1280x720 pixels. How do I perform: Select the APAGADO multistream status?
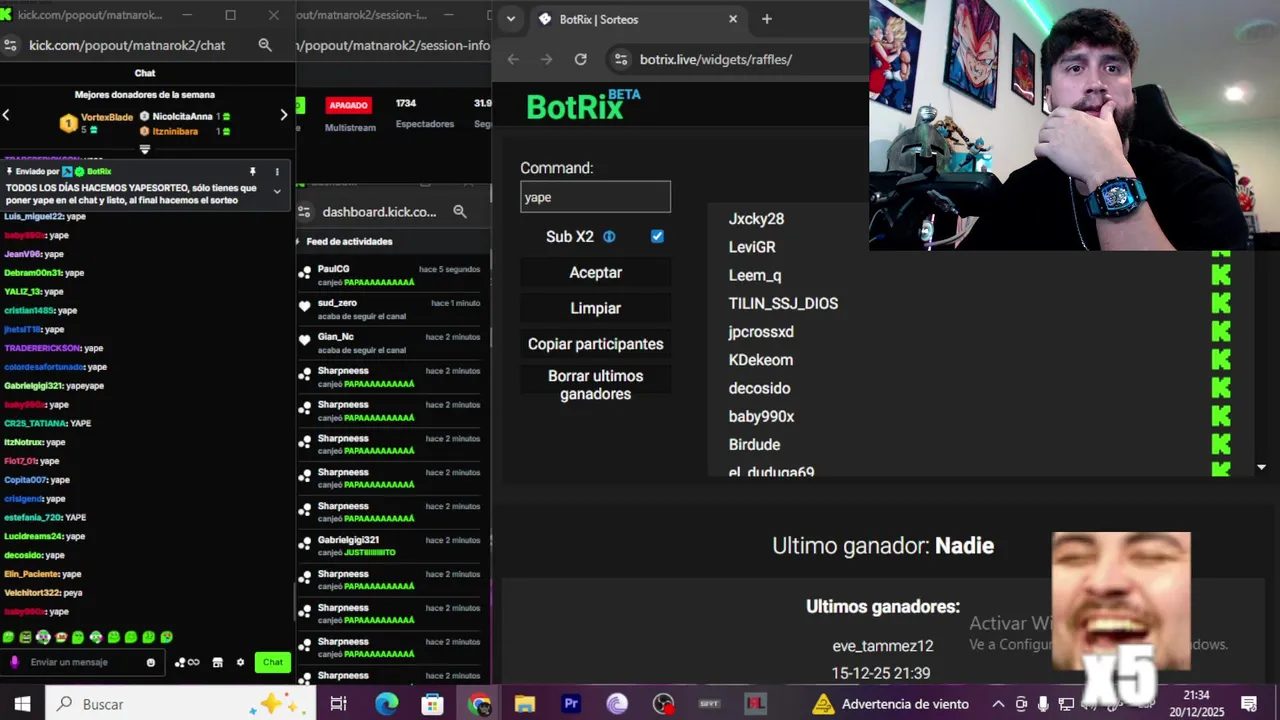coord(349,105)
